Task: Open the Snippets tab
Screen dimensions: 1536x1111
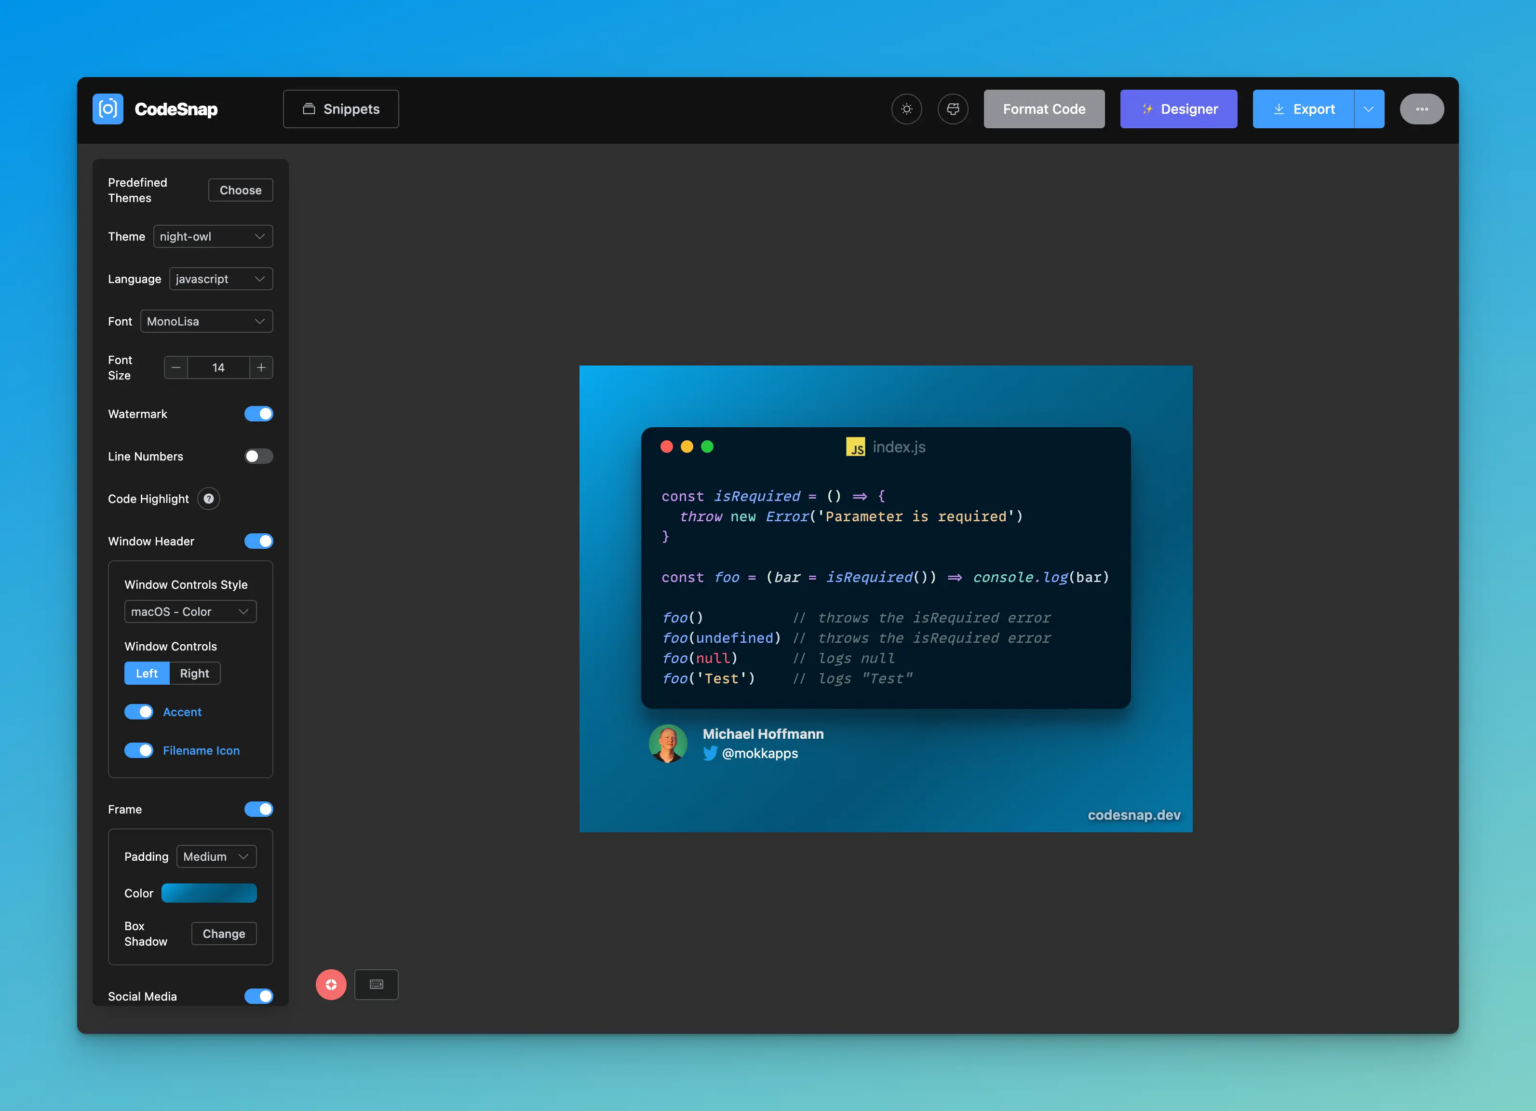Action: point(341,109)
